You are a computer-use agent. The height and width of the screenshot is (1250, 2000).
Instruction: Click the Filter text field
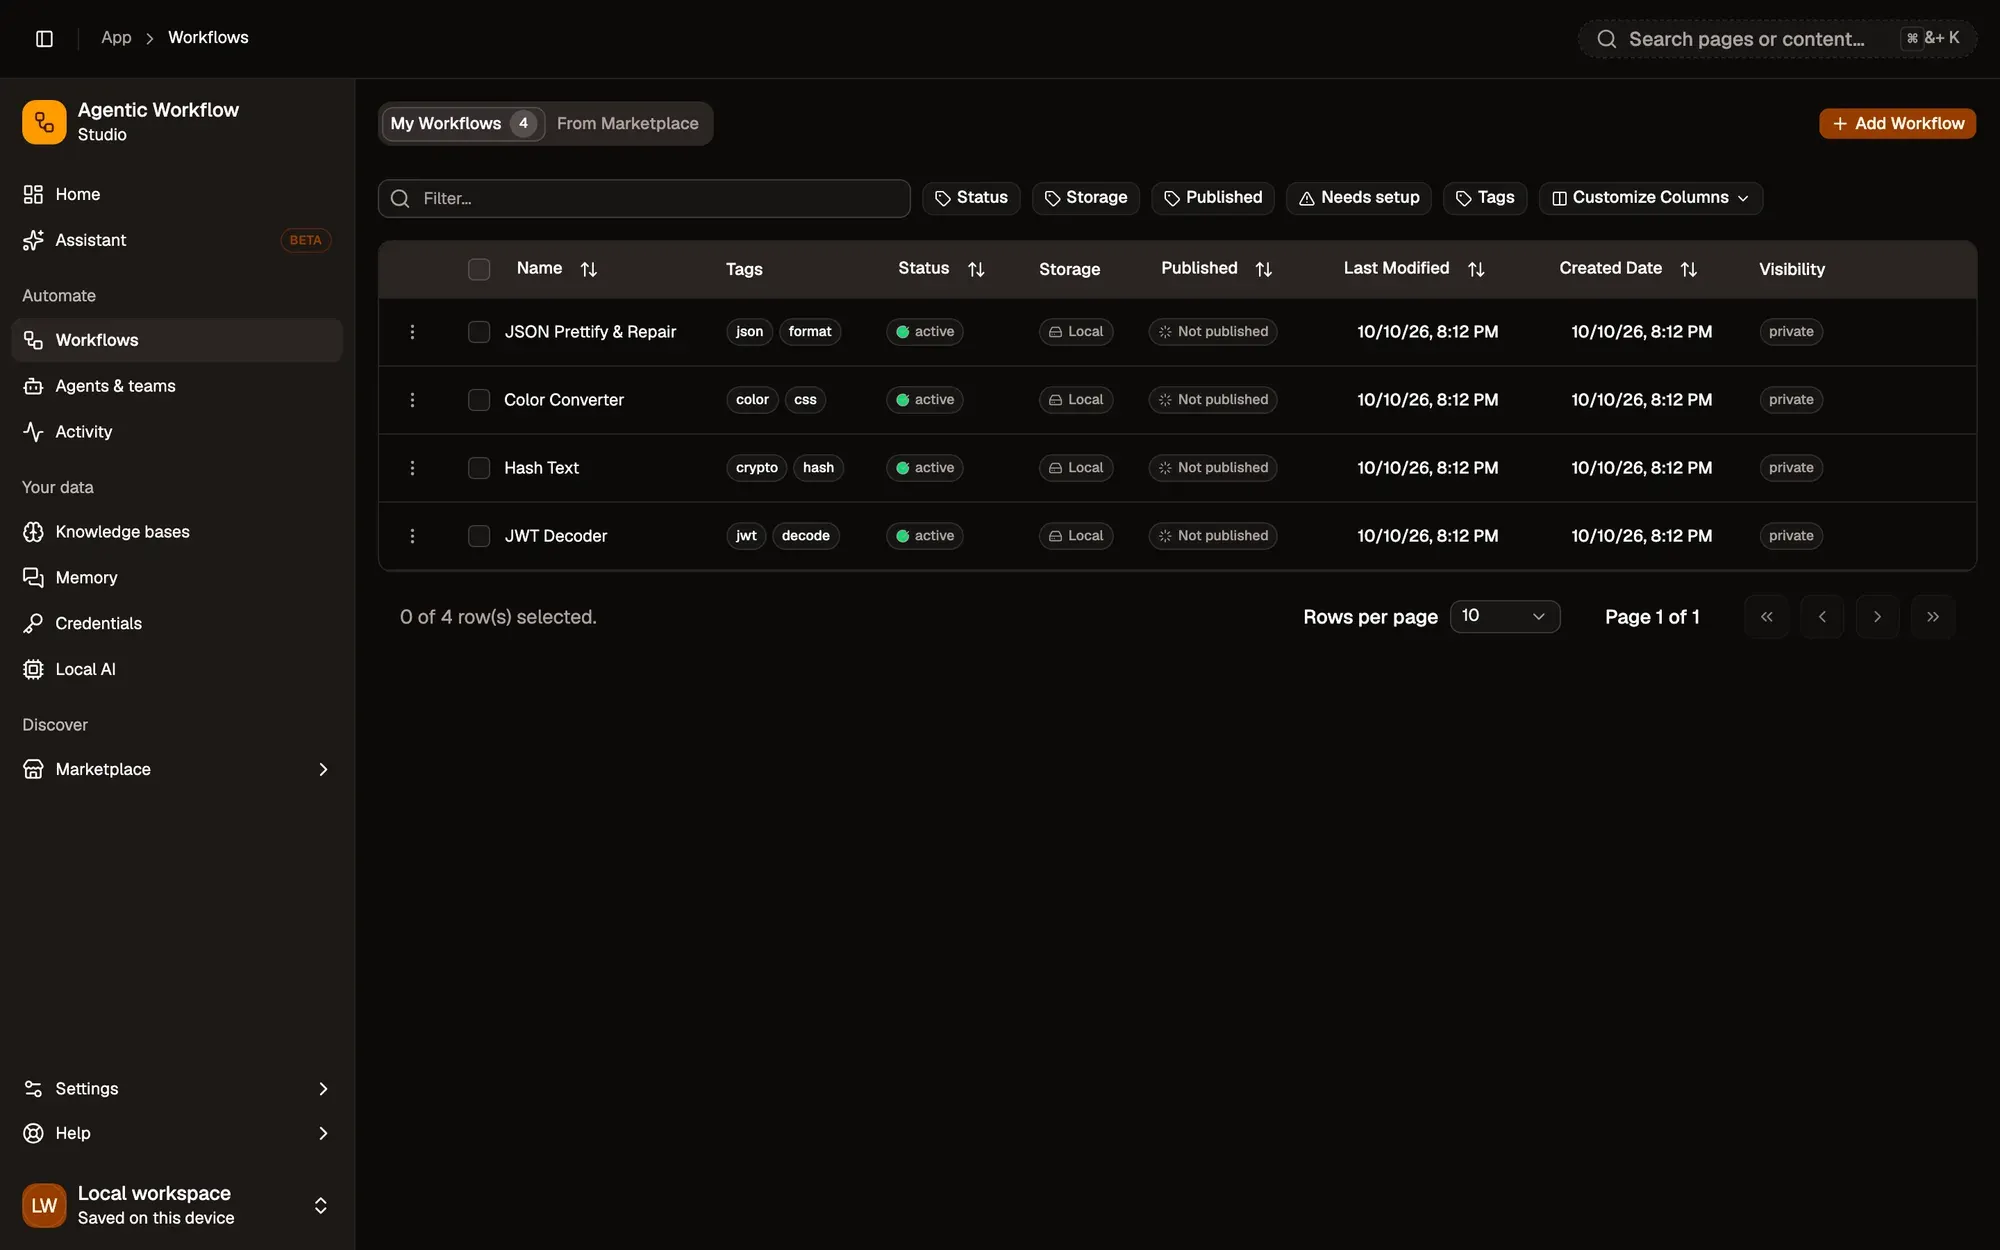tap(644, 198)
